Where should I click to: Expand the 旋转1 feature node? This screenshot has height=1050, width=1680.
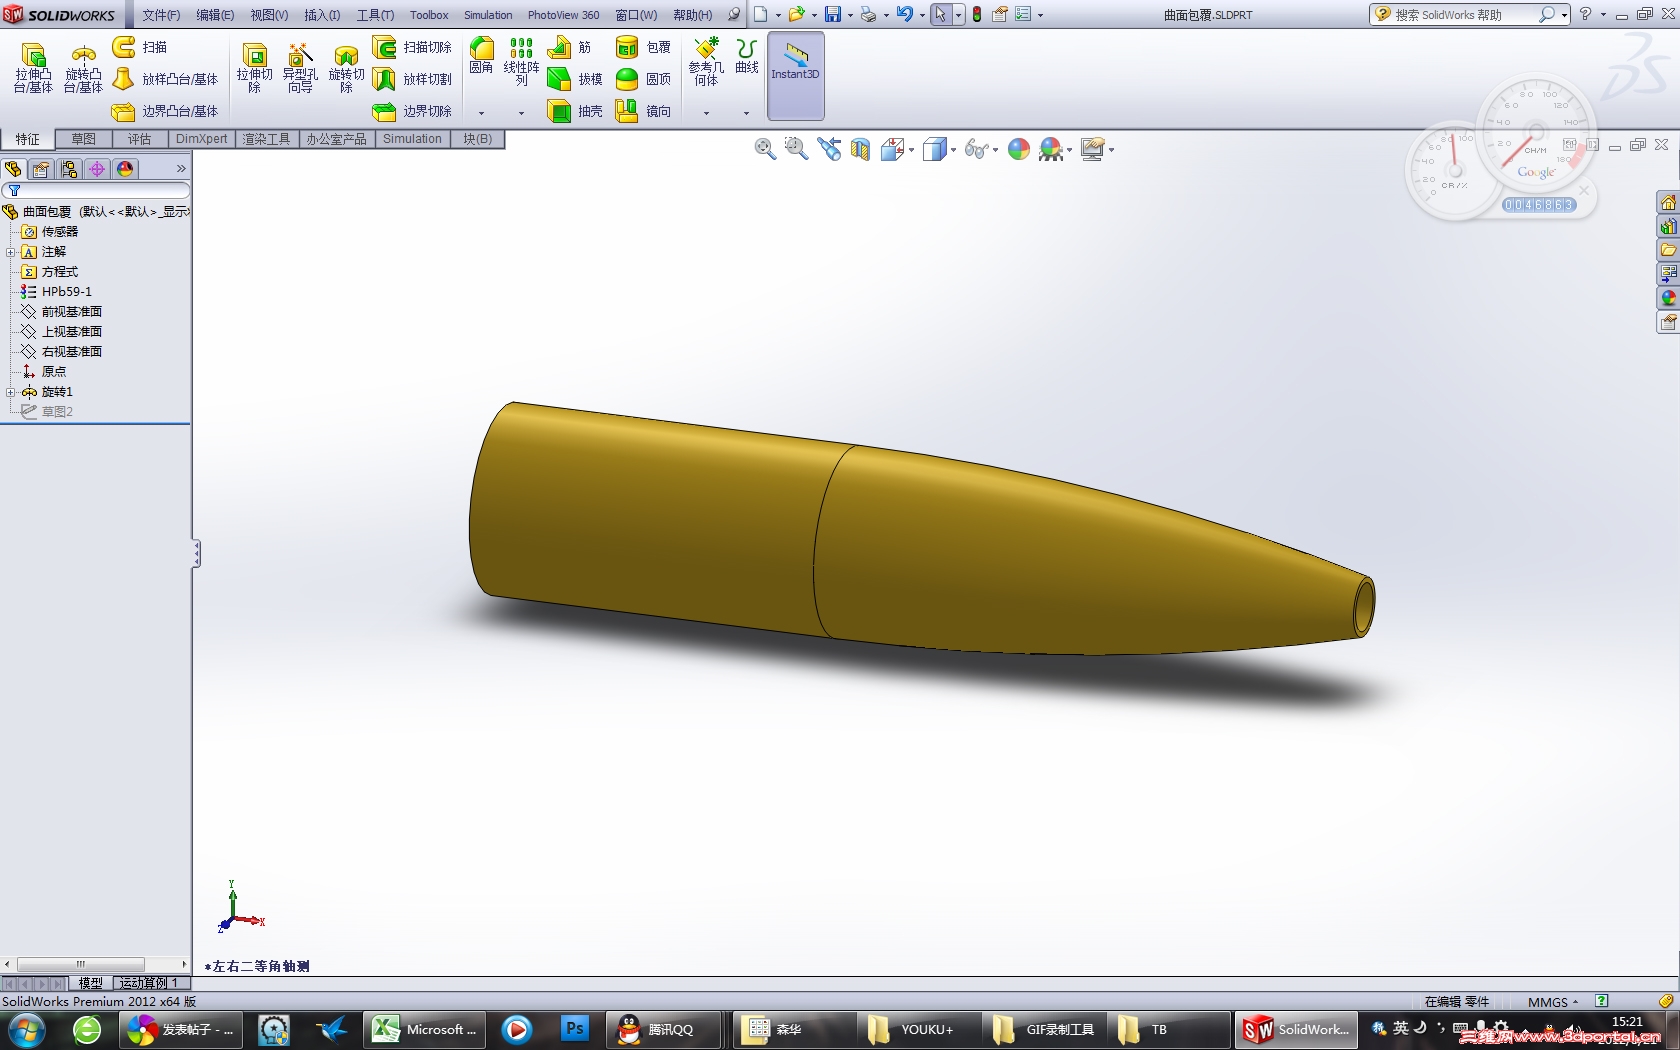(x=10, y=392)
